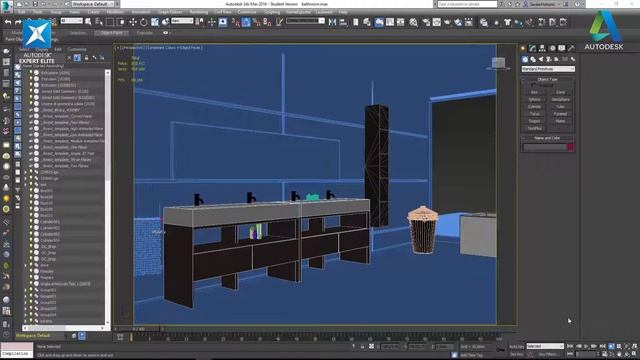Select the Shapes category in Create panel
The image size is (640, 360).
tap(533, 59)
